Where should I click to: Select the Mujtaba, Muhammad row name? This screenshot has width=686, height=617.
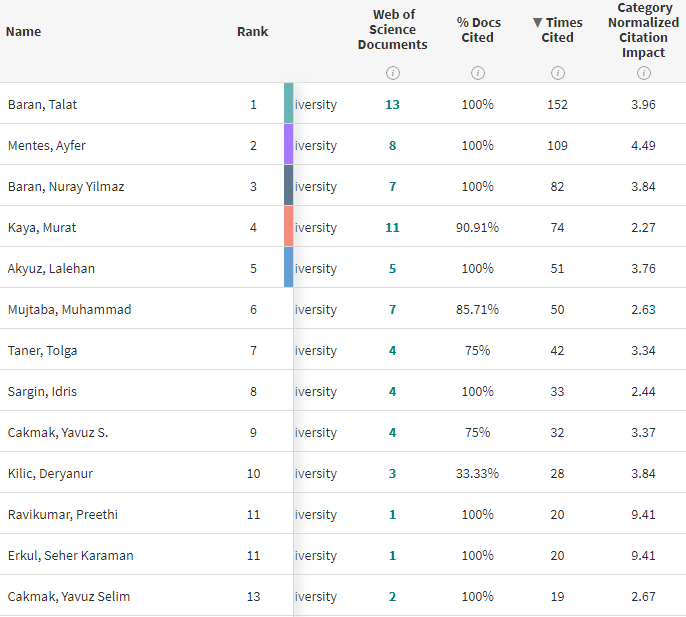click(x=69, y=310)
